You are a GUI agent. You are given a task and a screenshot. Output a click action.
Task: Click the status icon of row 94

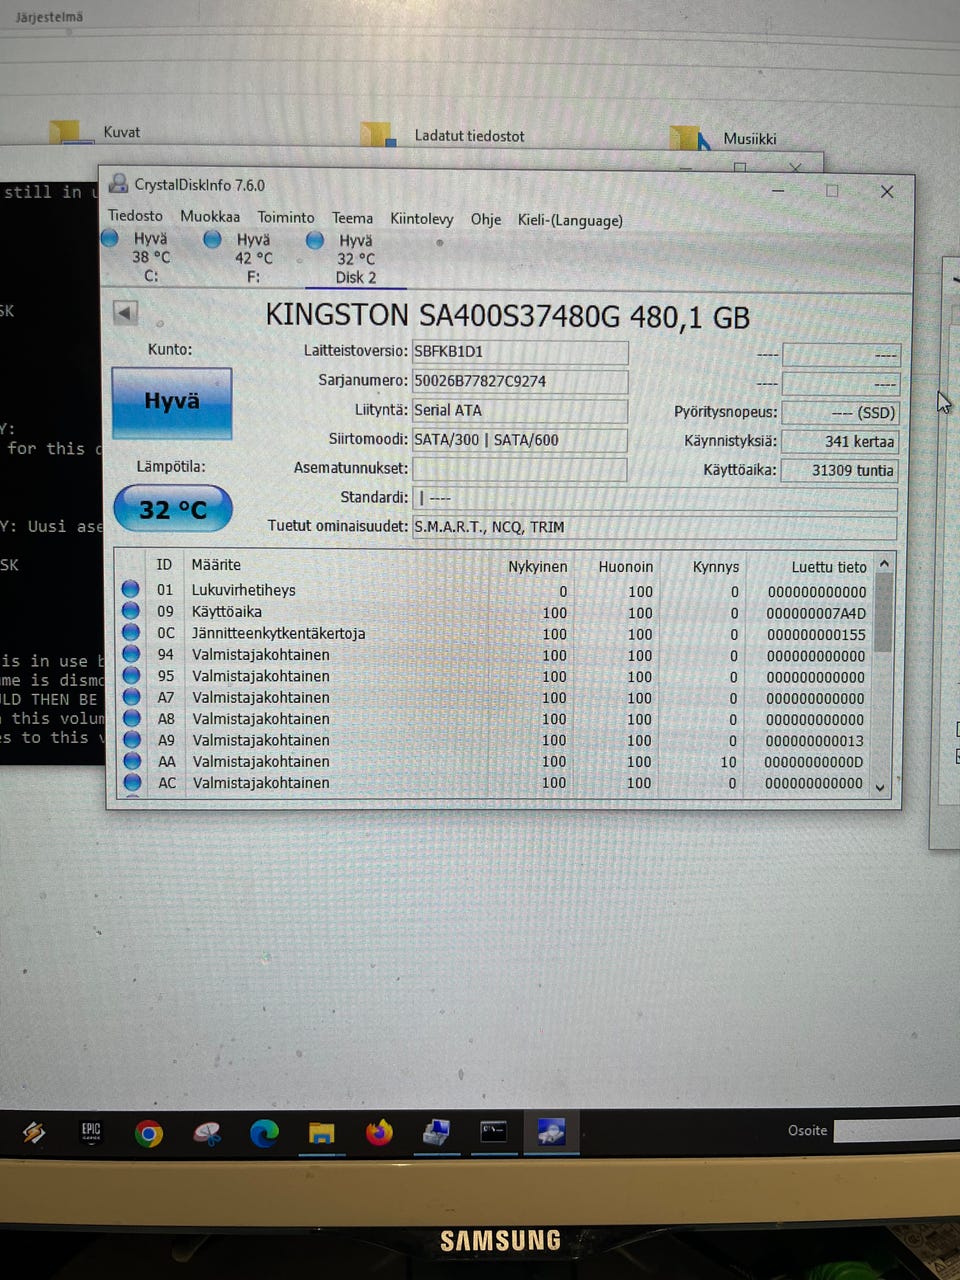pyautogui.click(x=131, y=653)
